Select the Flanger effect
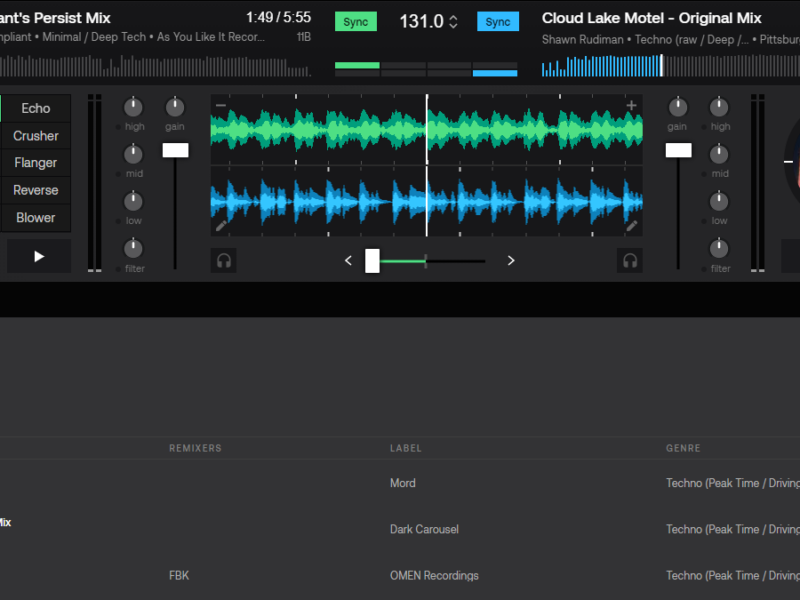 tap(36, 163)
